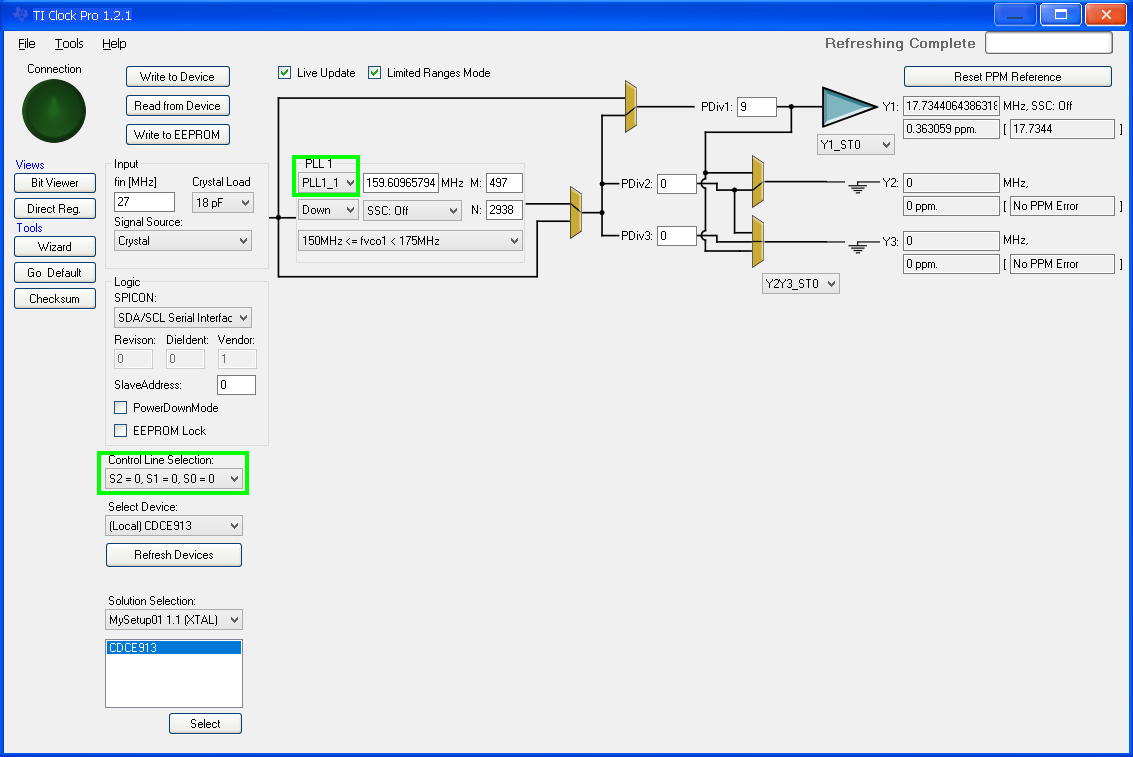This screenshot has height=757, width=1133.
Task: Launch the Wizard tool
Action: coord(55,246)
